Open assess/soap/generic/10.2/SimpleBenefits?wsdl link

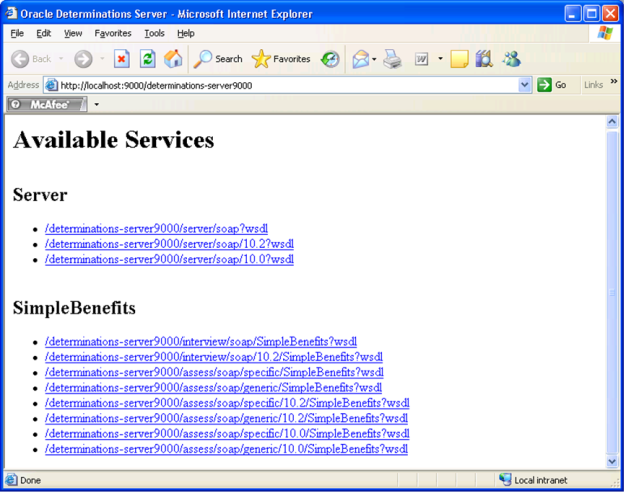(226, 418)
